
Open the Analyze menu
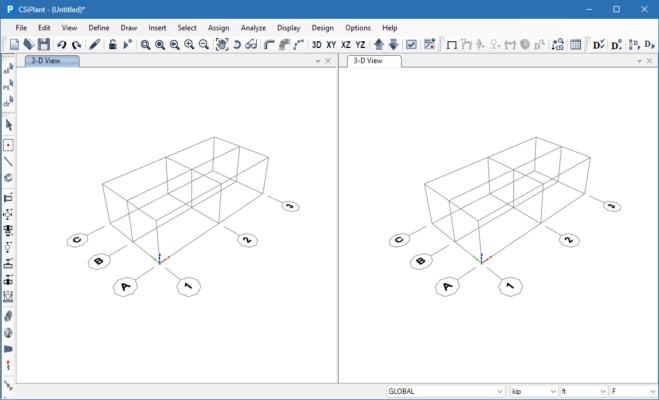click(253, 28)
